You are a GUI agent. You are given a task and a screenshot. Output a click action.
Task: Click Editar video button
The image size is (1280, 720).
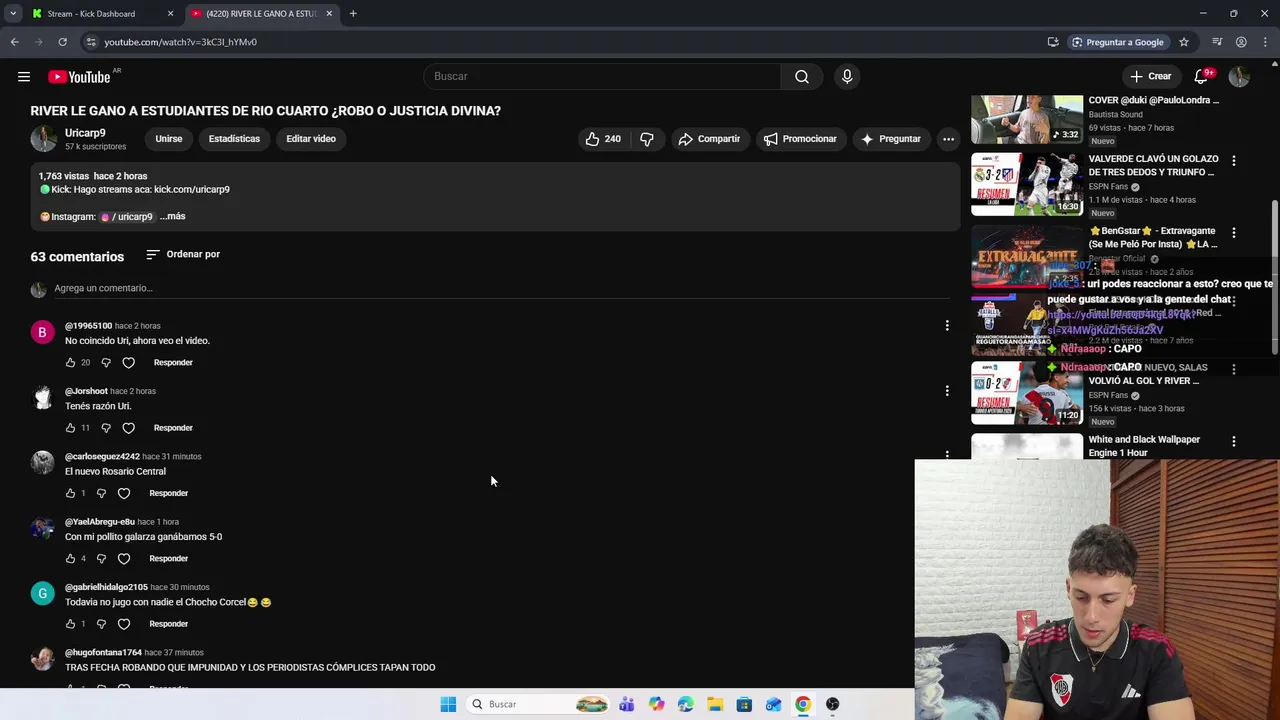click(311, 139)
